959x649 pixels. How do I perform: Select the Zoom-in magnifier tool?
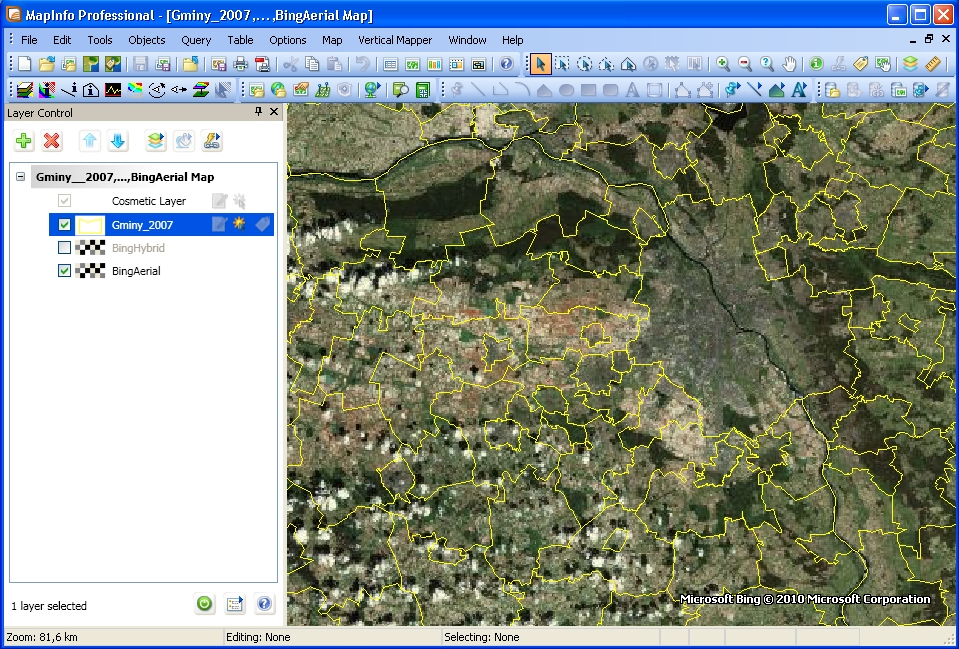coord(721,64)
